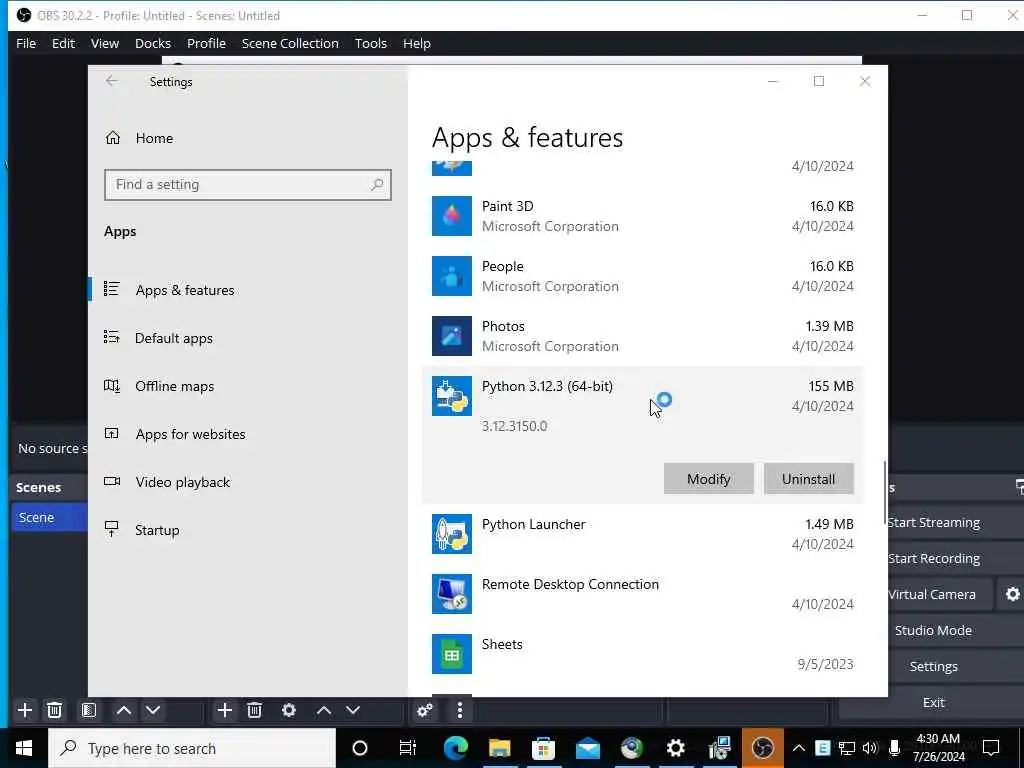Open the OBS Profile menu

(206, 43)
